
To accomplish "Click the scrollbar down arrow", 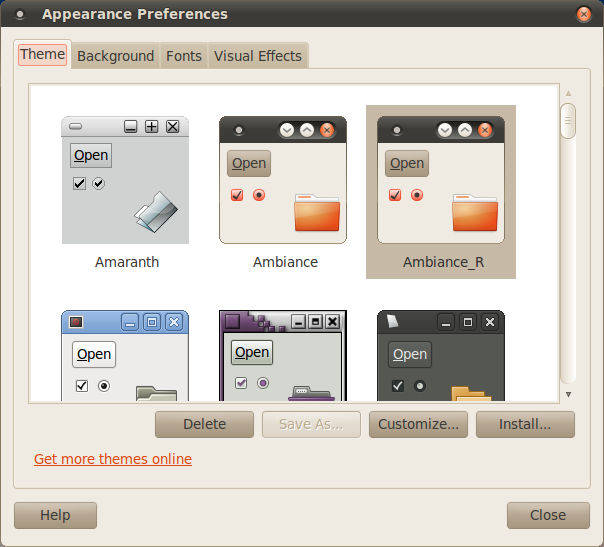I will pyautogui.click(x=568, y=394).
